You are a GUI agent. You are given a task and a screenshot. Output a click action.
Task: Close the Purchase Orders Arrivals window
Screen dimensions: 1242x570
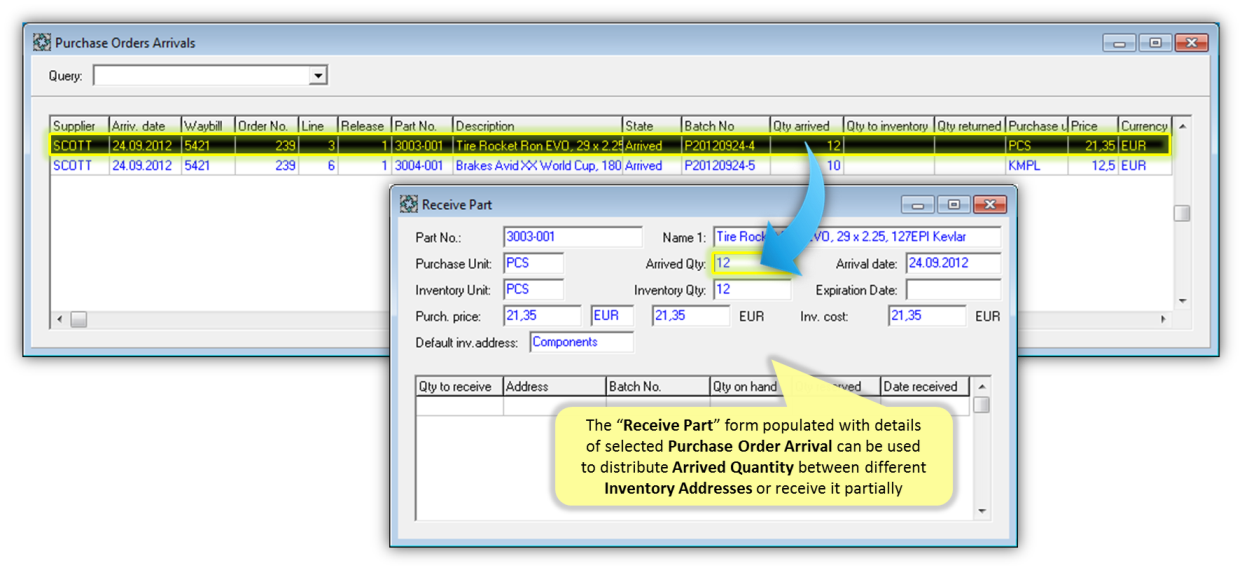pos(1191,43)
